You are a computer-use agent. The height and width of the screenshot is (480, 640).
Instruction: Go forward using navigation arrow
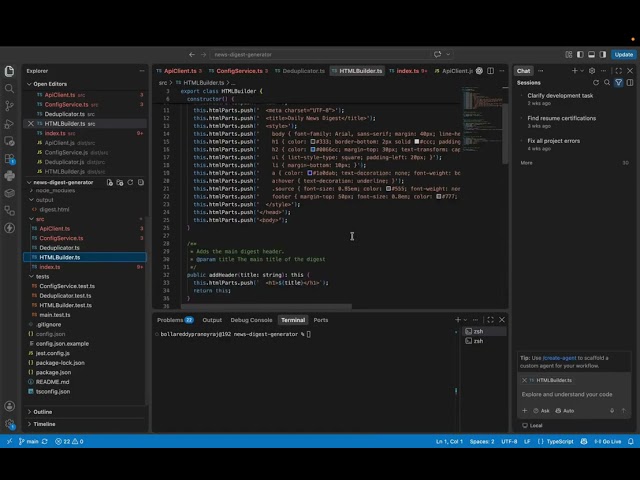point(203,54)
